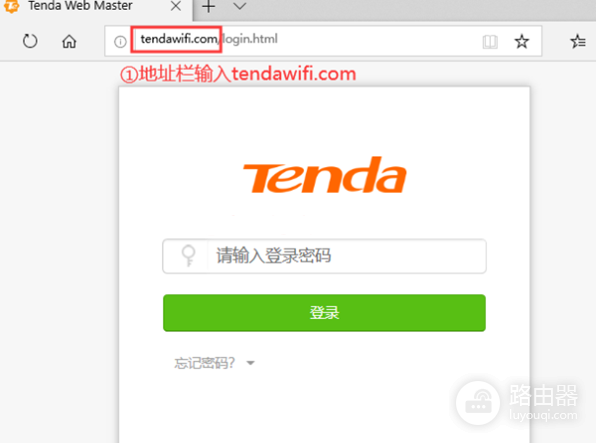
Task: Open the favorites hub icon
Action: pyautogui.click(x=578, y=41)
